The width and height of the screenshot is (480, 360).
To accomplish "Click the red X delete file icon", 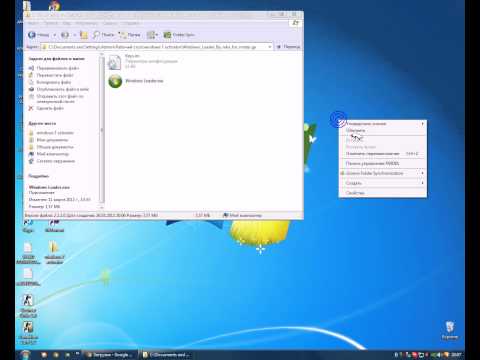I will click(31, 108).
